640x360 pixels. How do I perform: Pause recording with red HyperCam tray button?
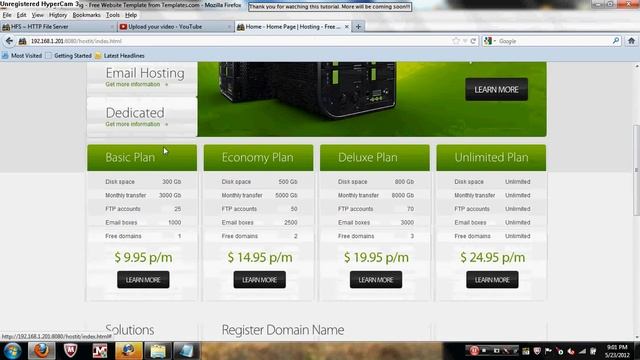474,351
